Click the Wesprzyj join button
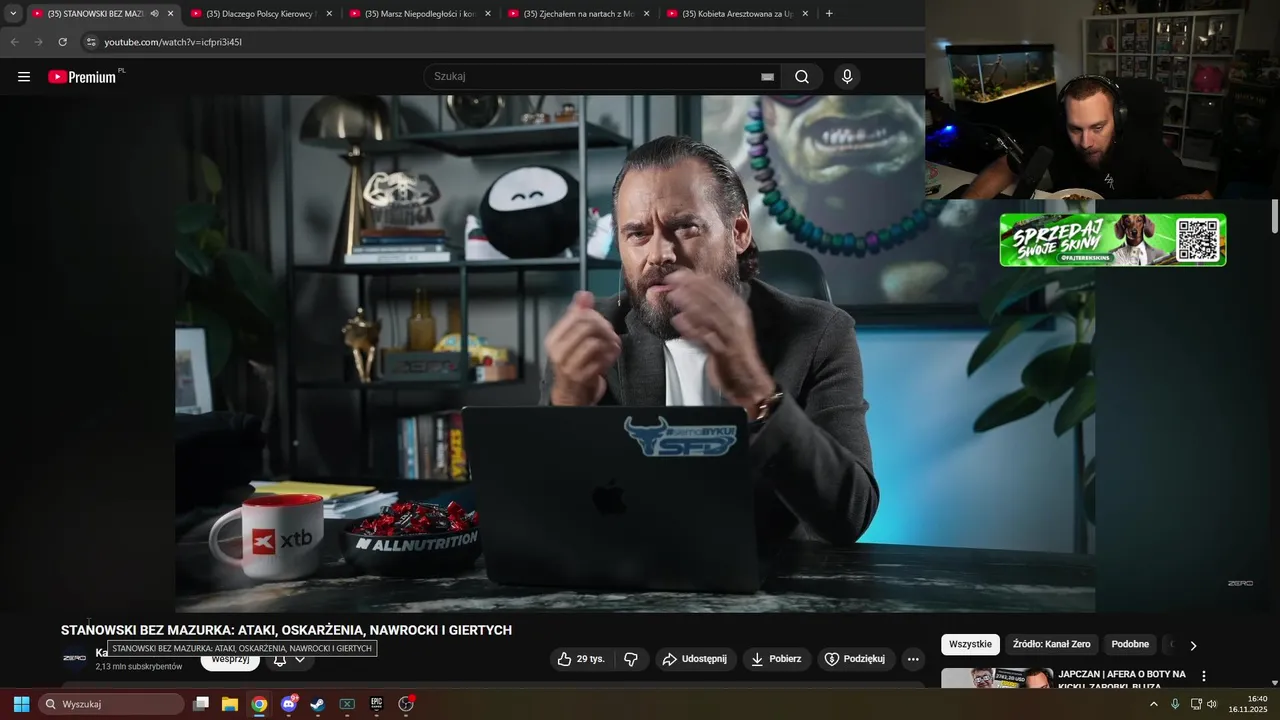 point(230,659)
